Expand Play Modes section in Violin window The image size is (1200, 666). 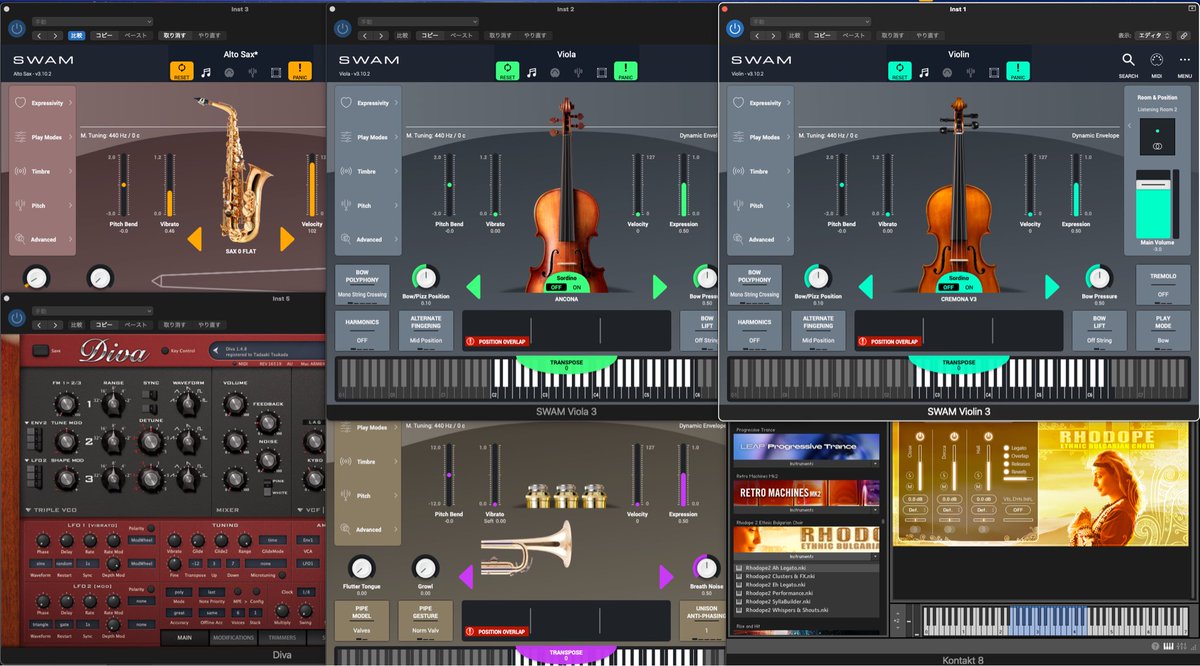(761, 137)
